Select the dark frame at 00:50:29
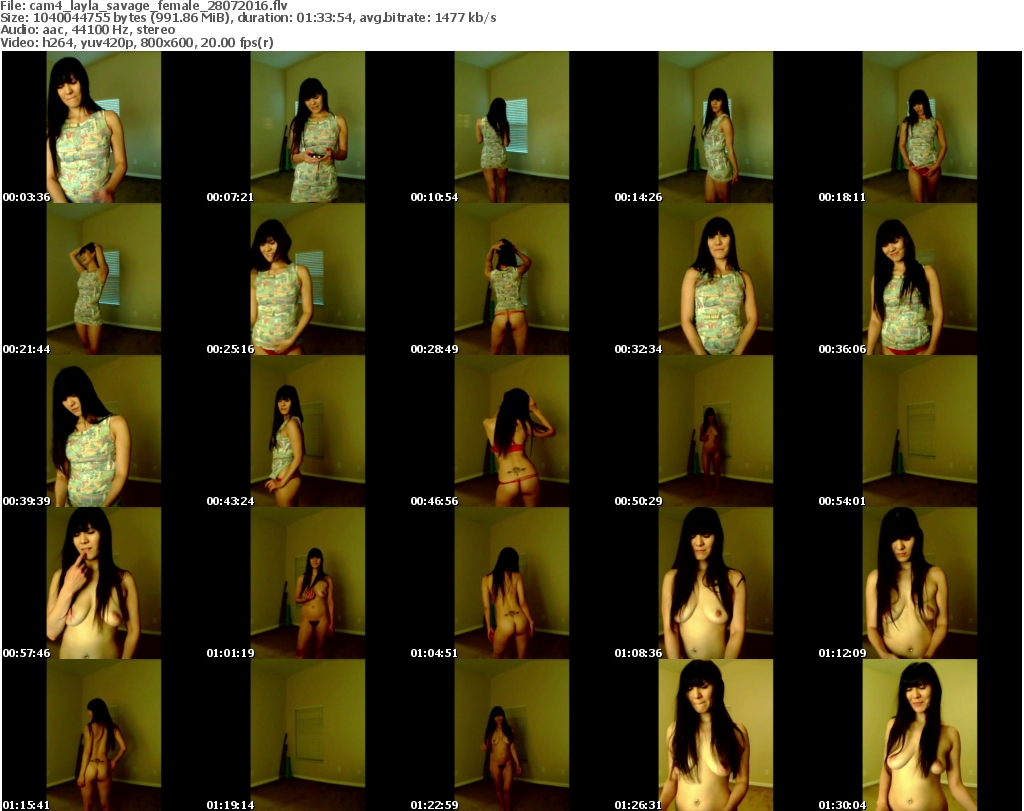 [715, 432]
